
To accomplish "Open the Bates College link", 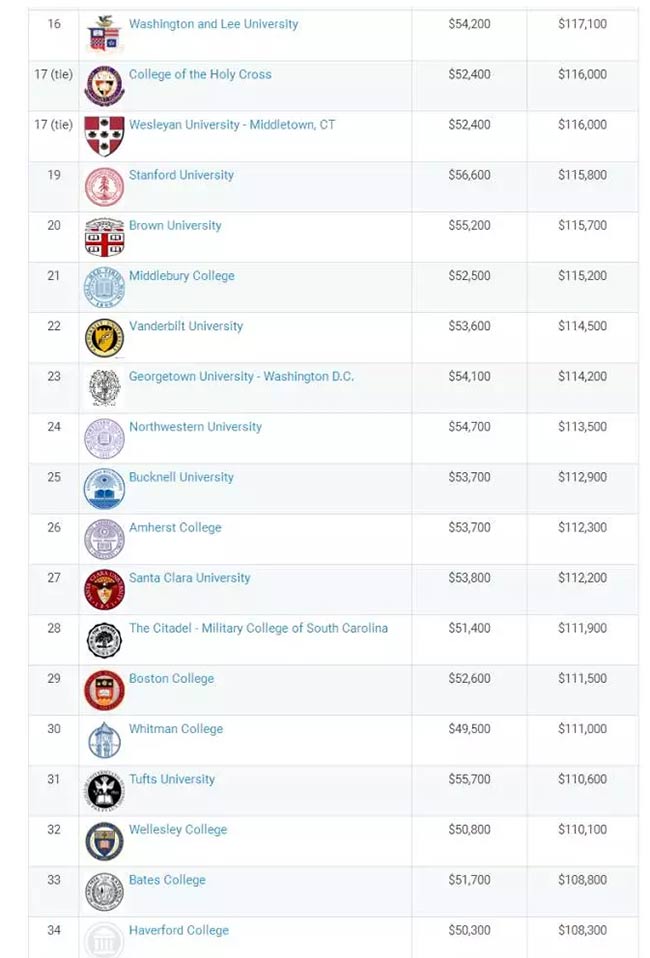I will pos(167,880).
